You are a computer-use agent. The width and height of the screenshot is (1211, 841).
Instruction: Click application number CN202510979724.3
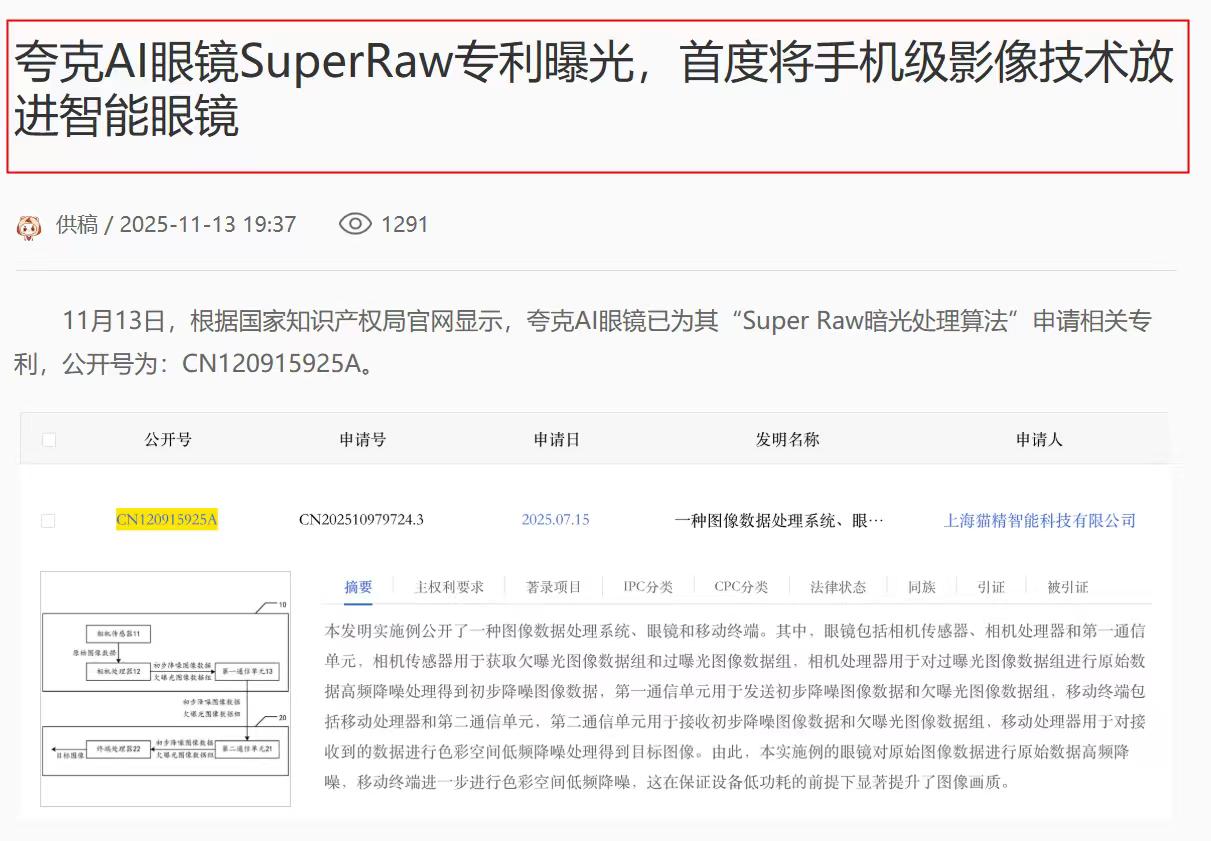(361, 520)
